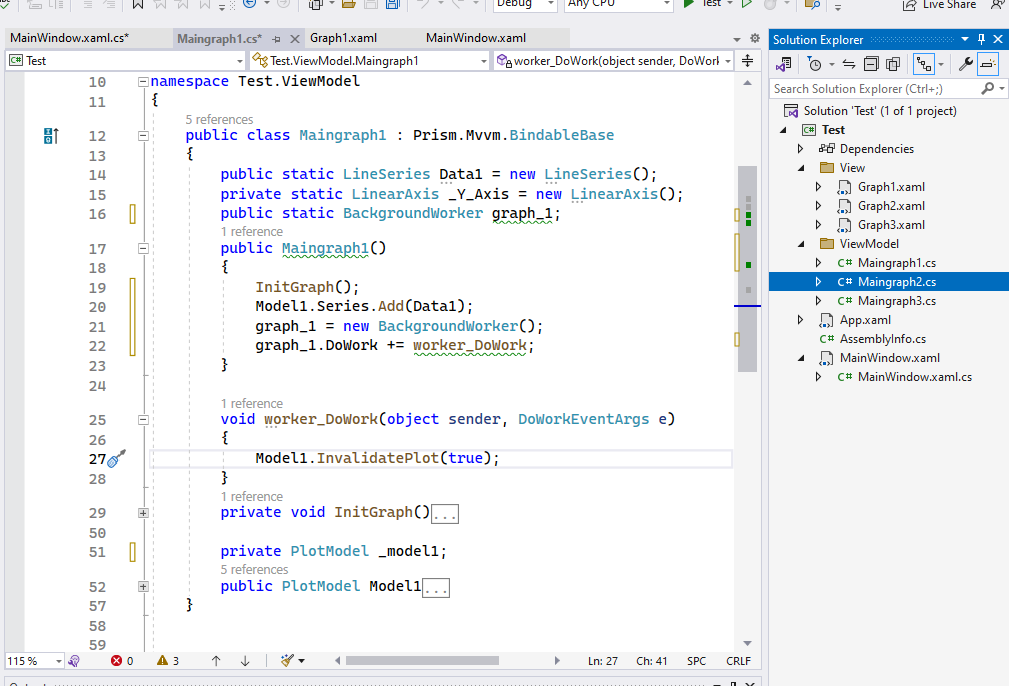1009x686 pixels.
Task: Click the warning triangle count indicator
Action: [x=168, y=661]
